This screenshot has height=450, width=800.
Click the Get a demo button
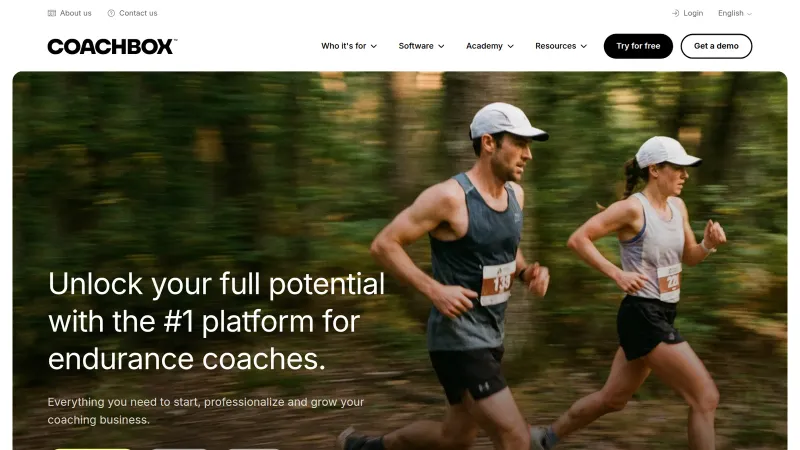pos(716,46)
